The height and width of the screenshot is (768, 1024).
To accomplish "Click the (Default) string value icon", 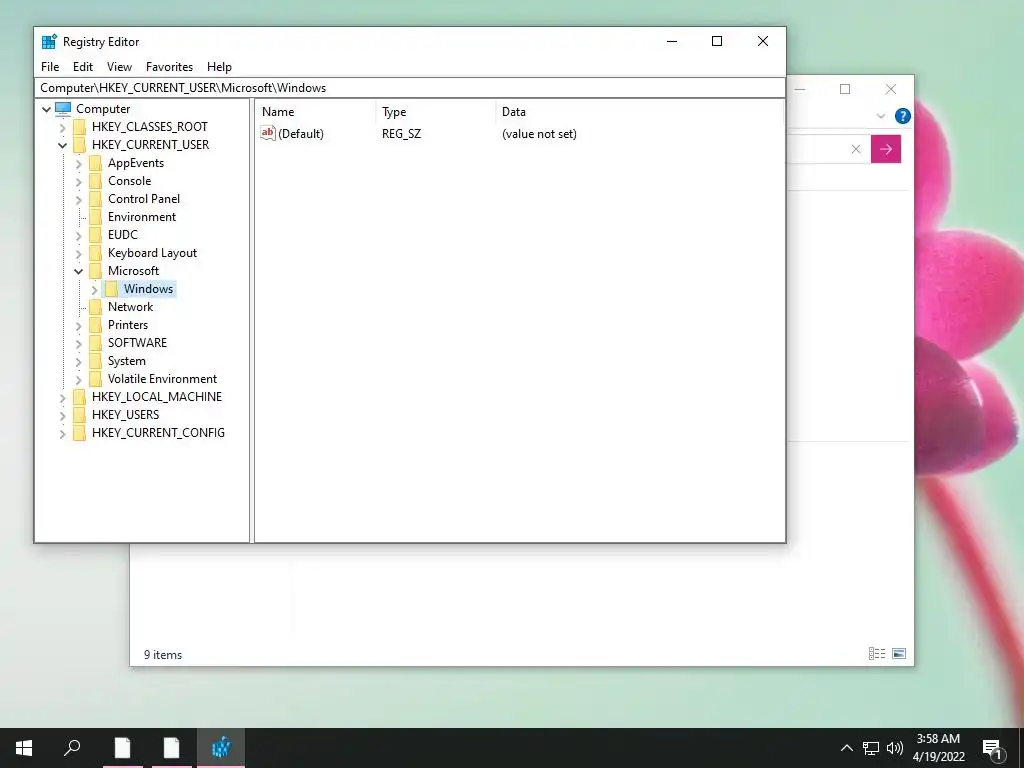I will [x=268, y=133].
